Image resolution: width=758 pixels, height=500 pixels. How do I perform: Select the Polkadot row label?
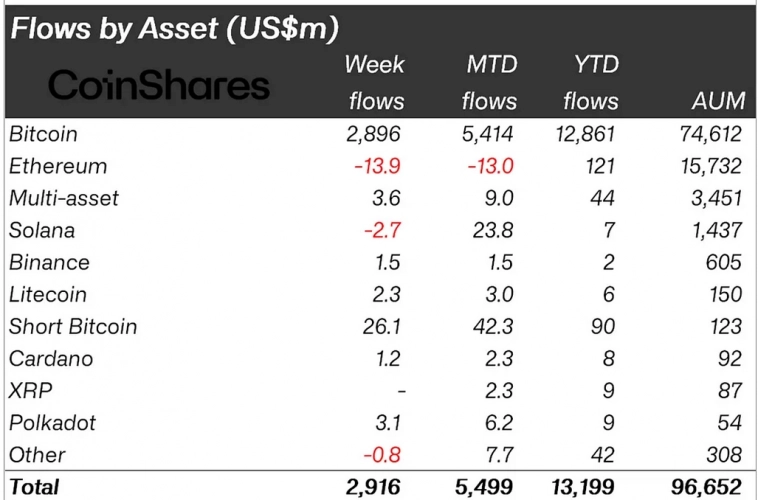pos(50,422)
